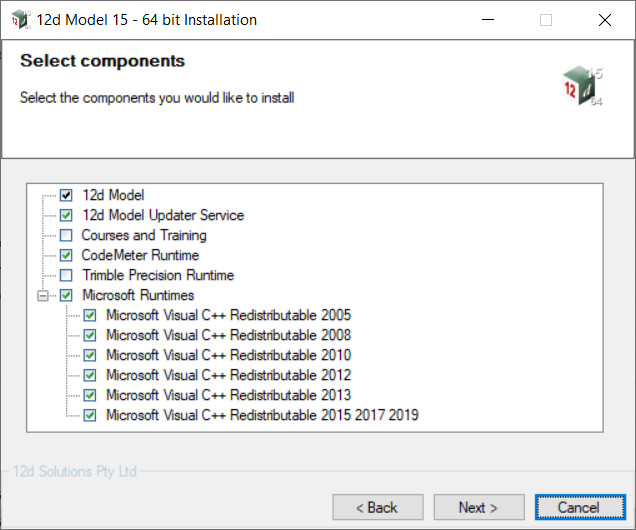The width and height of the screenshot is (636, 530).
Task: Select the 'CodeMeter Runtime' label
Action: (x=140, y=255)
